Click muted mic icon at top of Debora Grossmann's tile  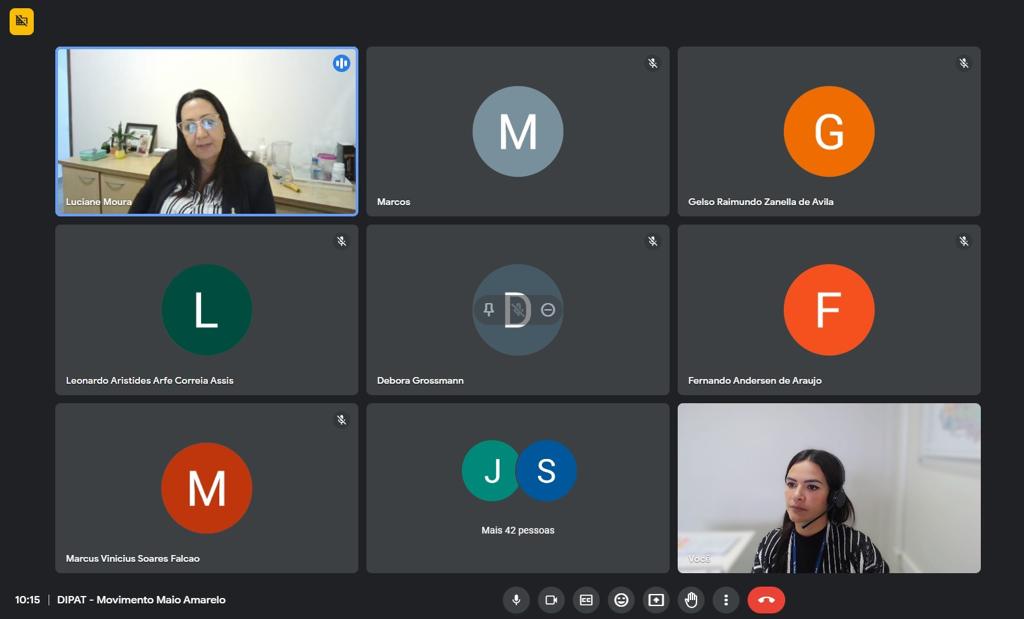(652, 242)
